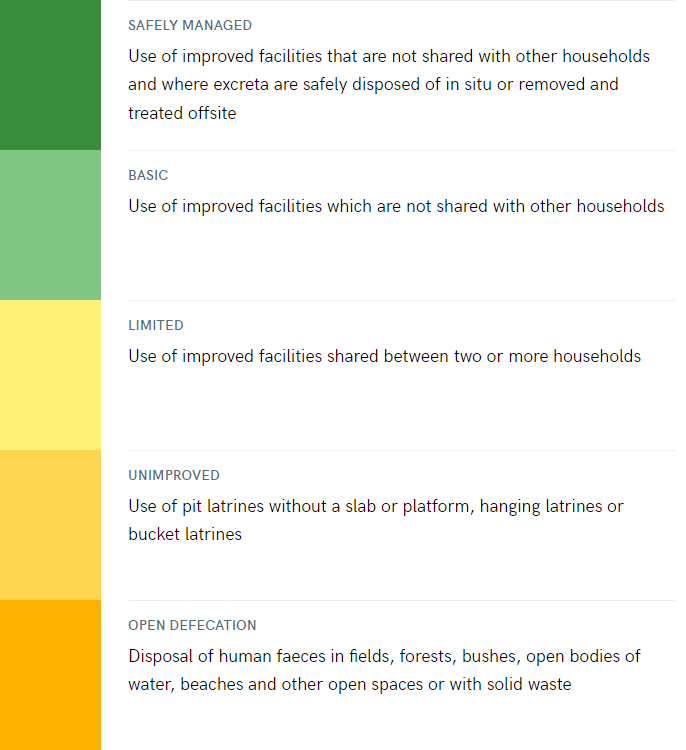This screenshot has width=686, height=750.
Task: Select the orange Open Defecation swatch
Action: (50, 675)
